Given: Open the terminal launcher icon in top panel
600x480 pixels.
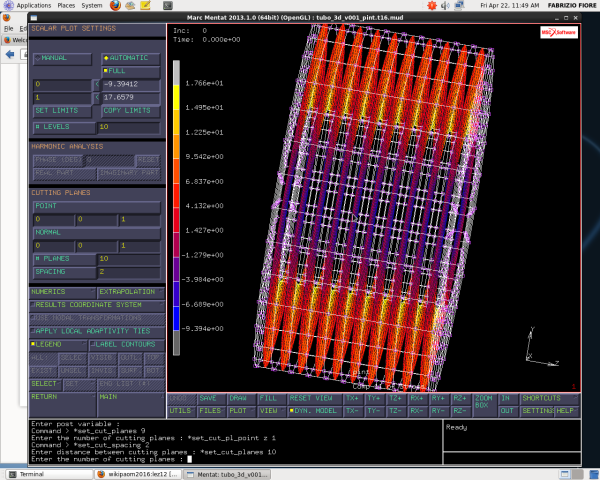Looking at the screenshot, I should pyautogui.click(x=168, y=5).
